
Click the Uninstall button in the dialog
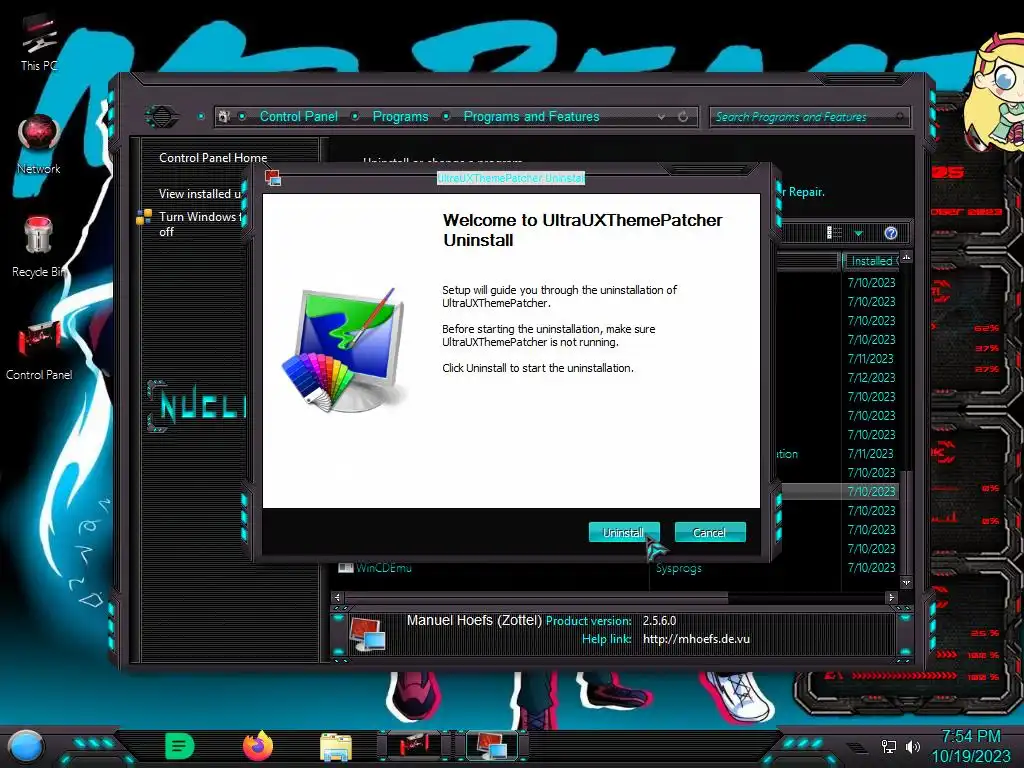pos(624,532)
